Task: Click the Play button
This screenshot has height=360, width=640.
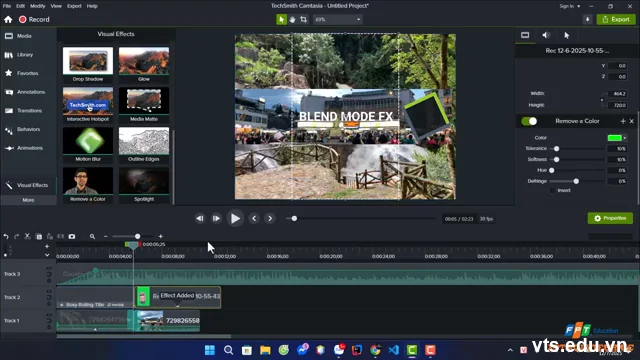Action: point(235,218)
